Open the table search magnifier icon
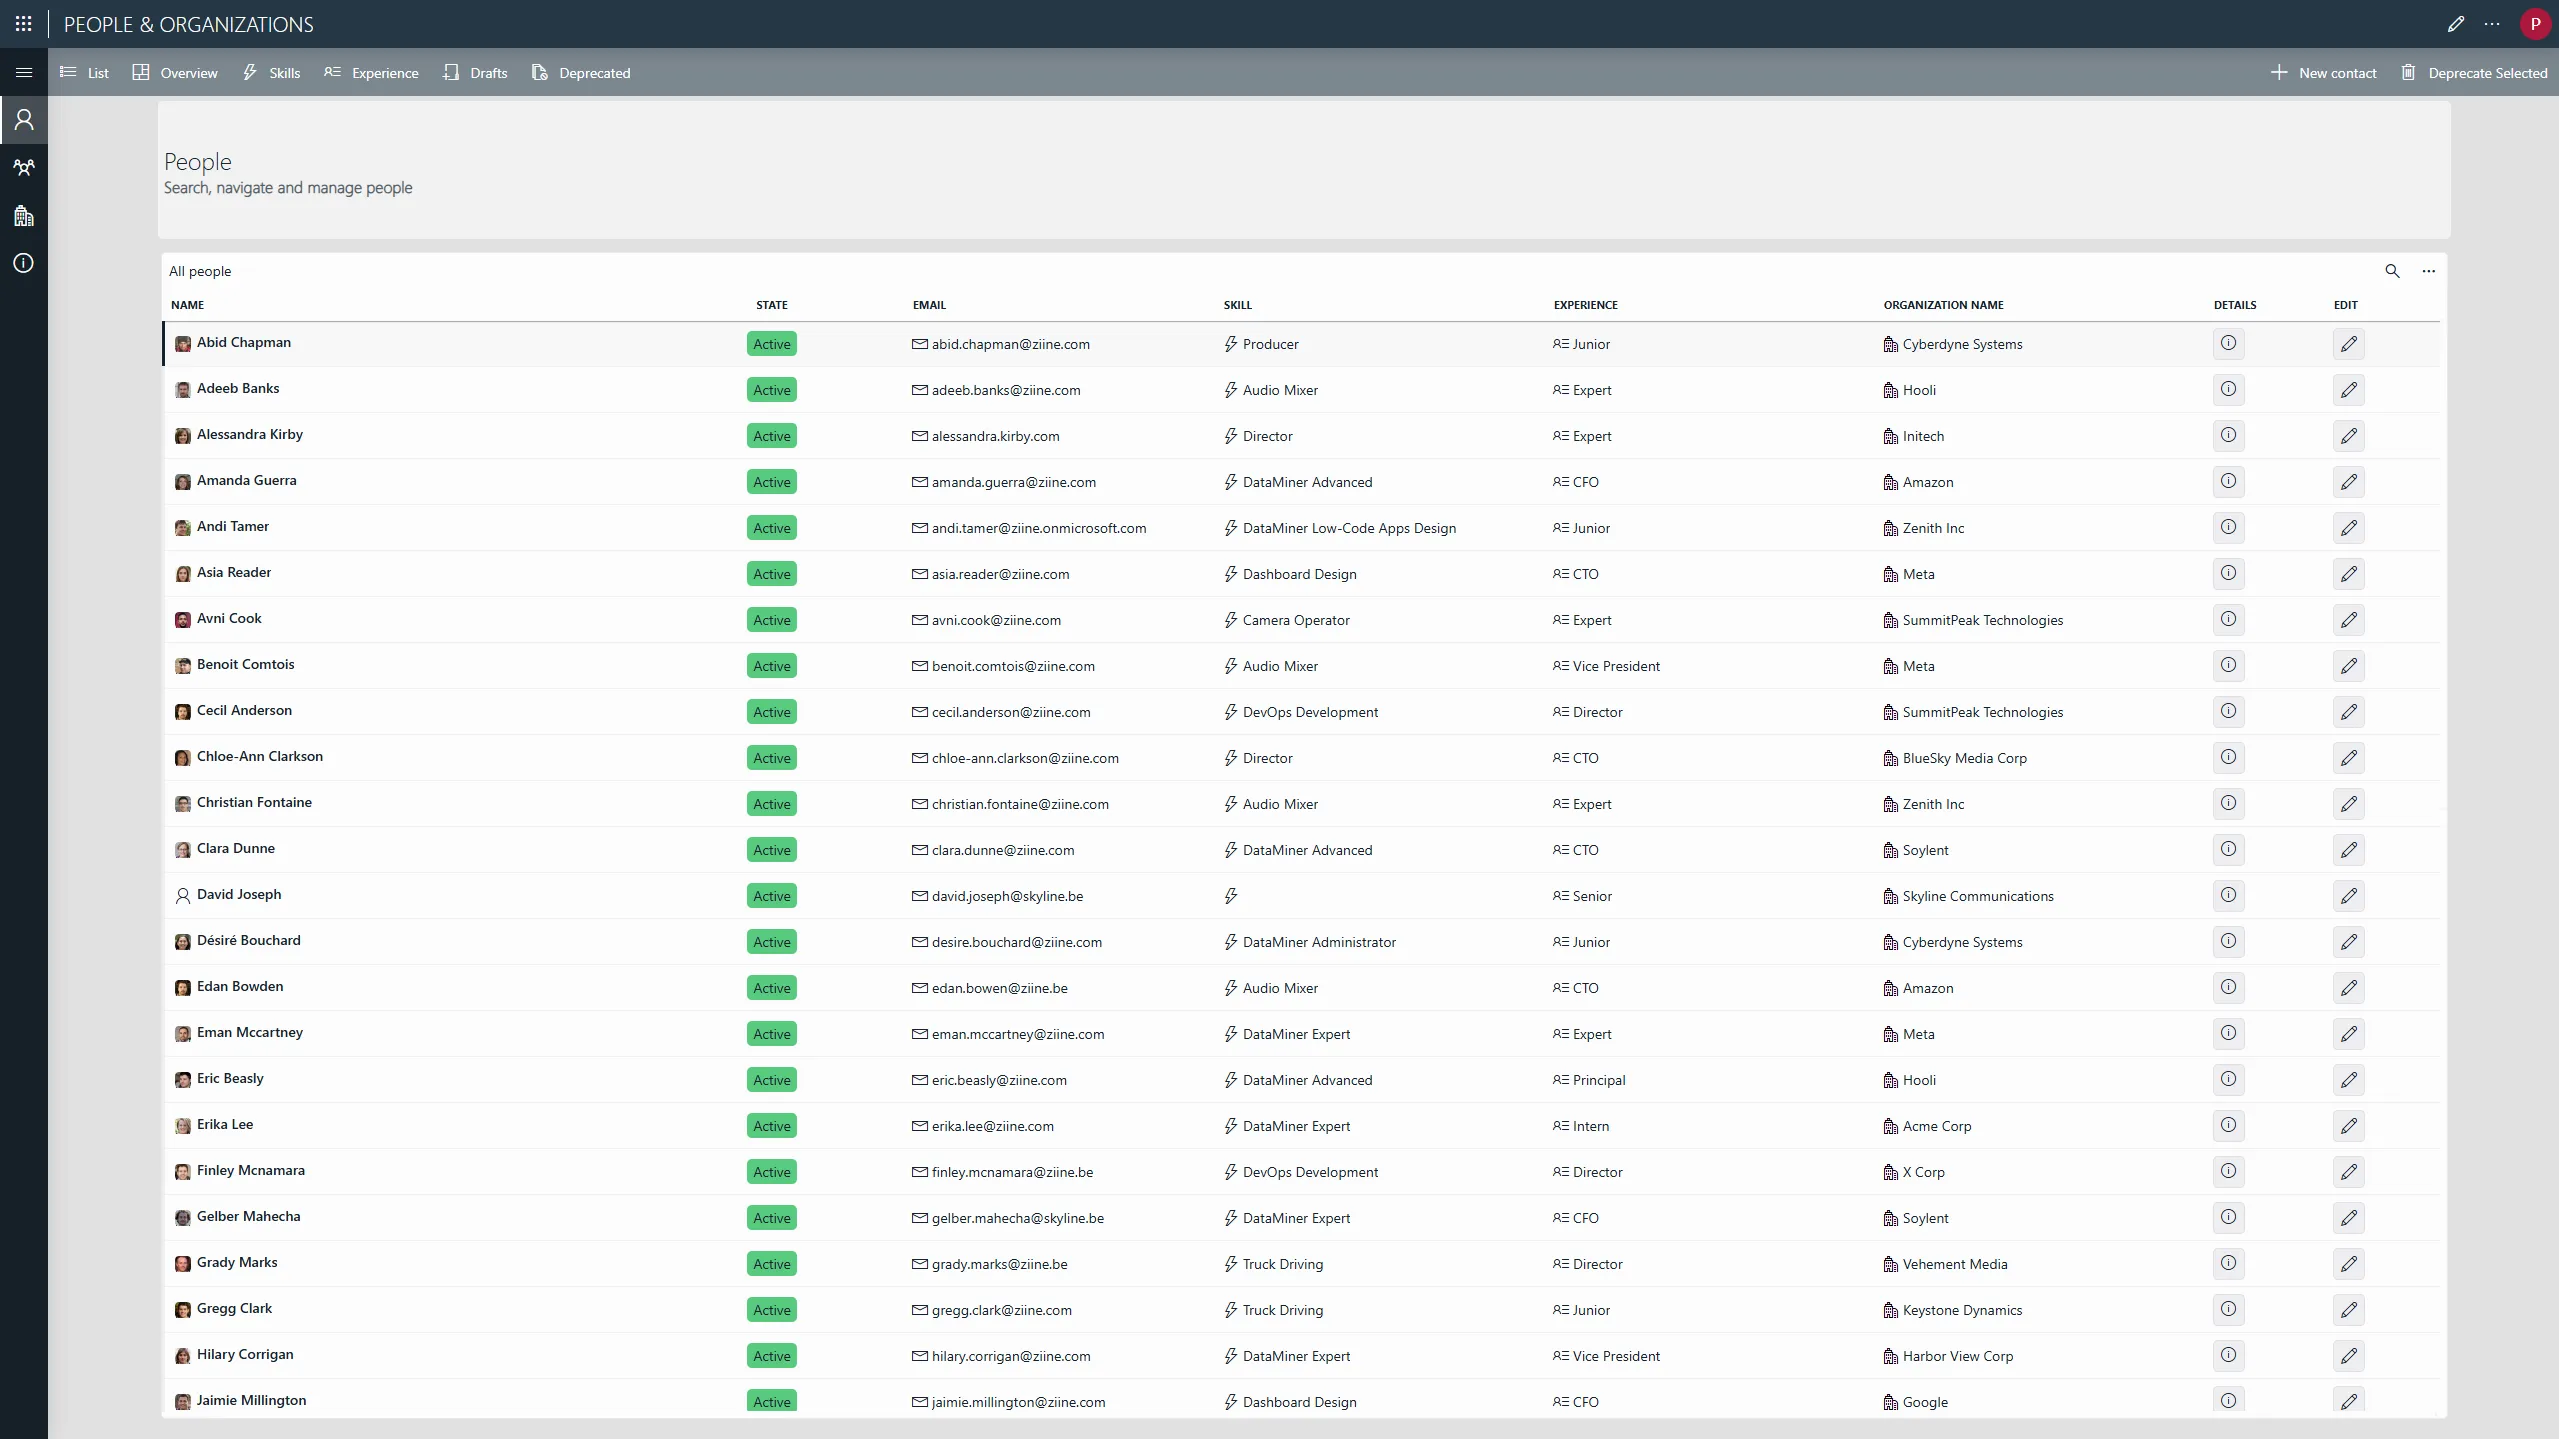Image resolution: width=2559 pixels, height=1439 pixels. (x=2392, y=271)
